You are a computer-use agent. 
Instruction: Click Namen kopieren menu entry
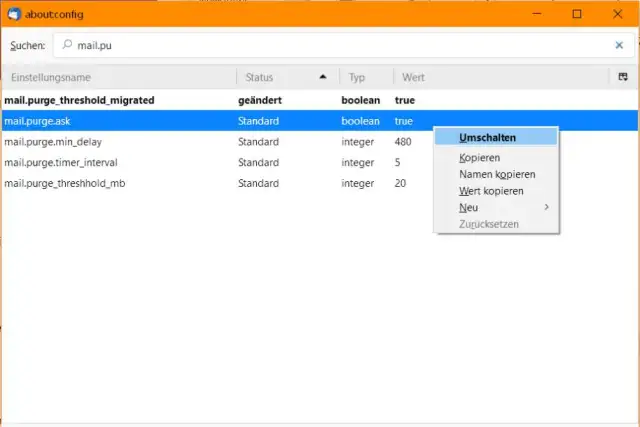tap(490, 174)
